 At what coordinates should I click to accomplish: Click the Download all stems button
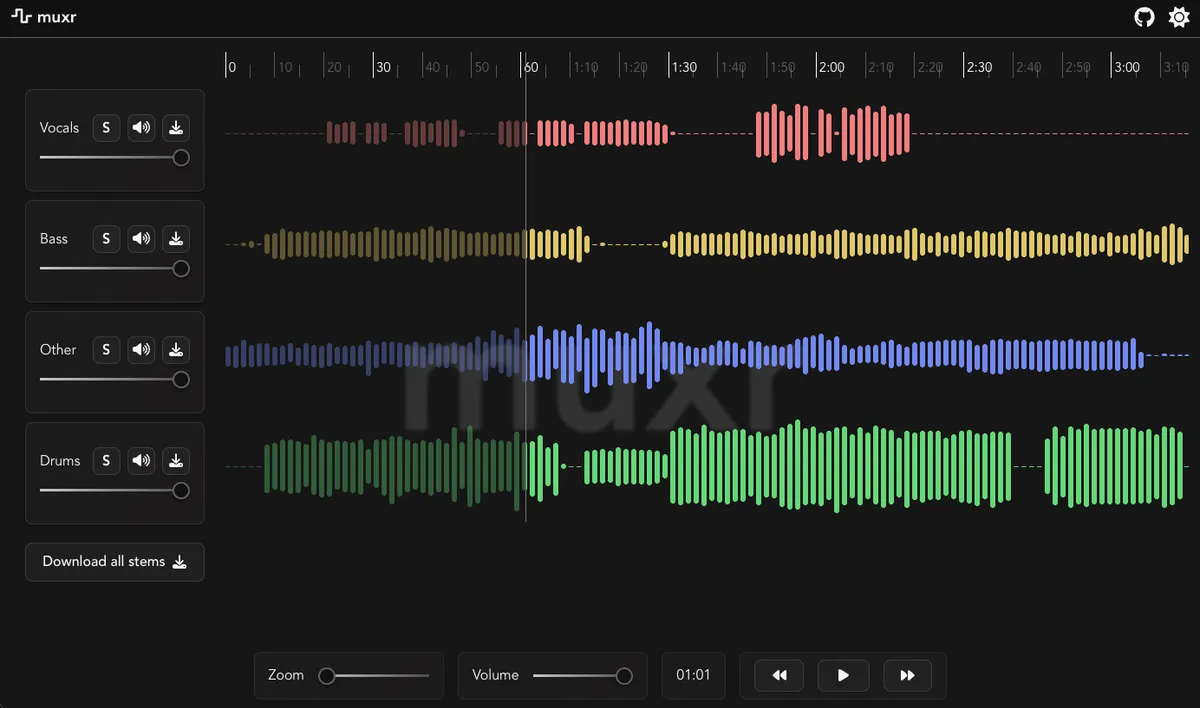click(x=115, y=562)
